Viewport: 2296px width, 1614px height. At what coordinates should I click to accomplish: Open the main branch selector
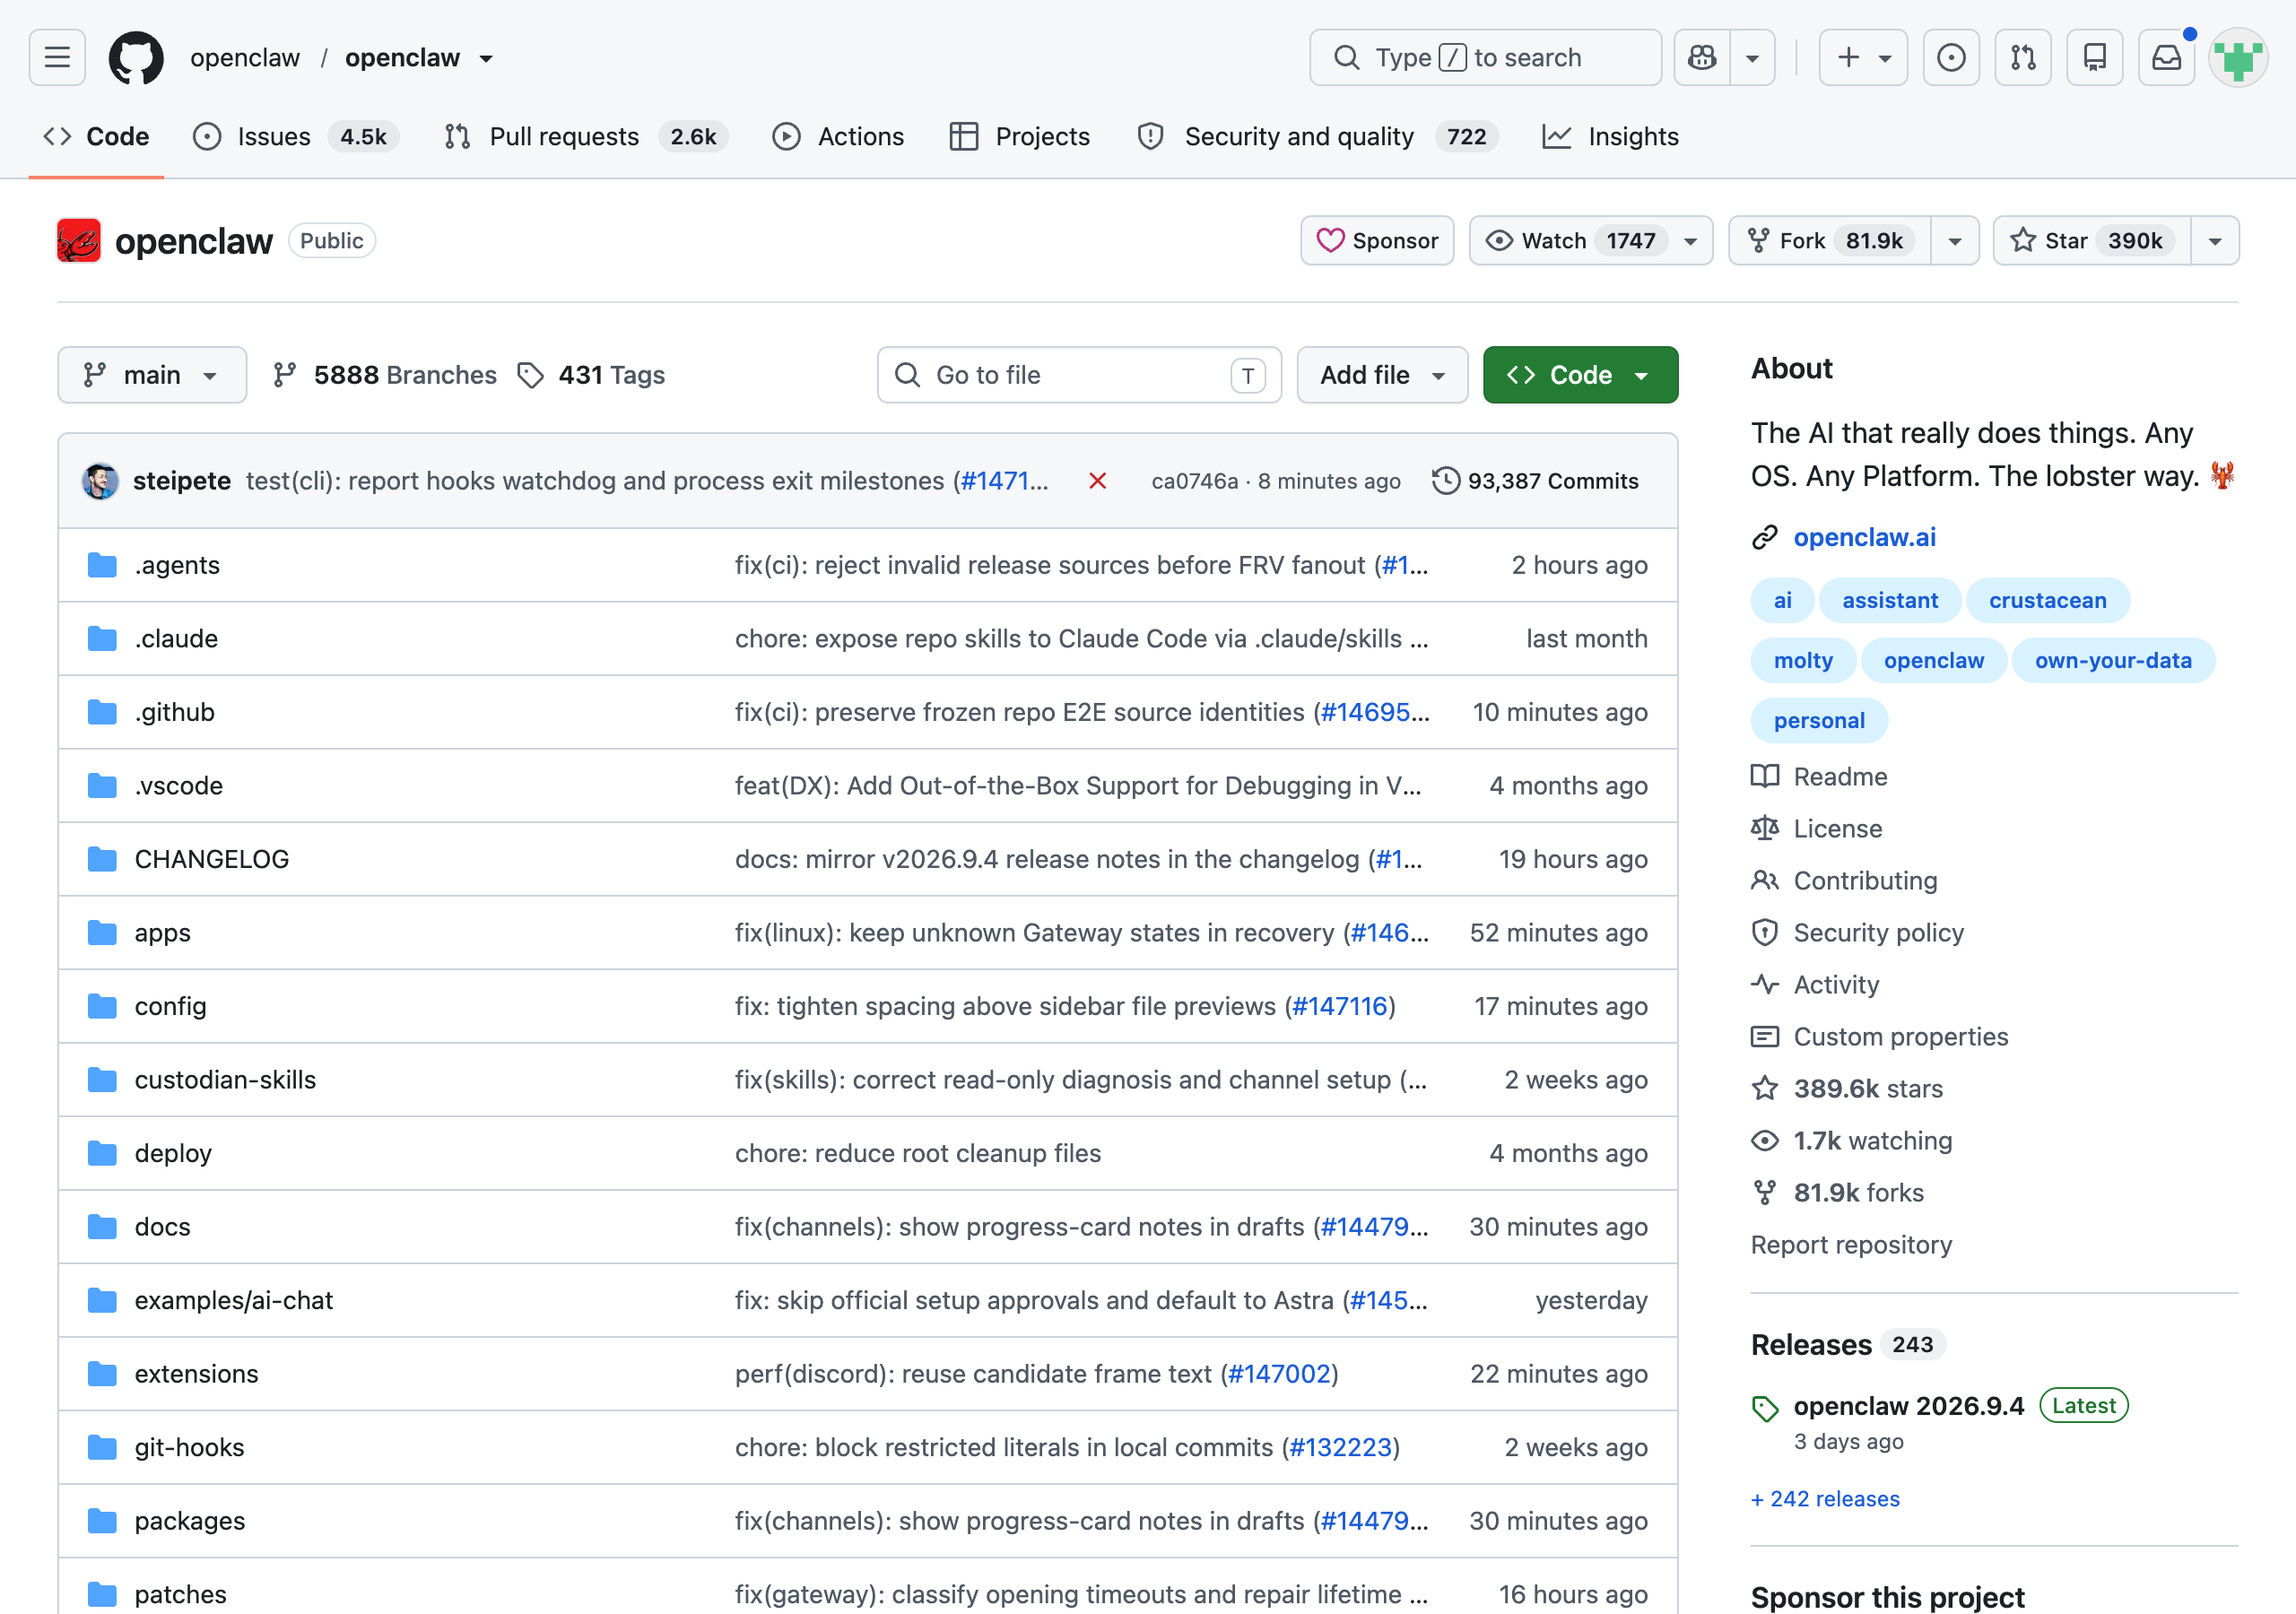pos(152,375)
